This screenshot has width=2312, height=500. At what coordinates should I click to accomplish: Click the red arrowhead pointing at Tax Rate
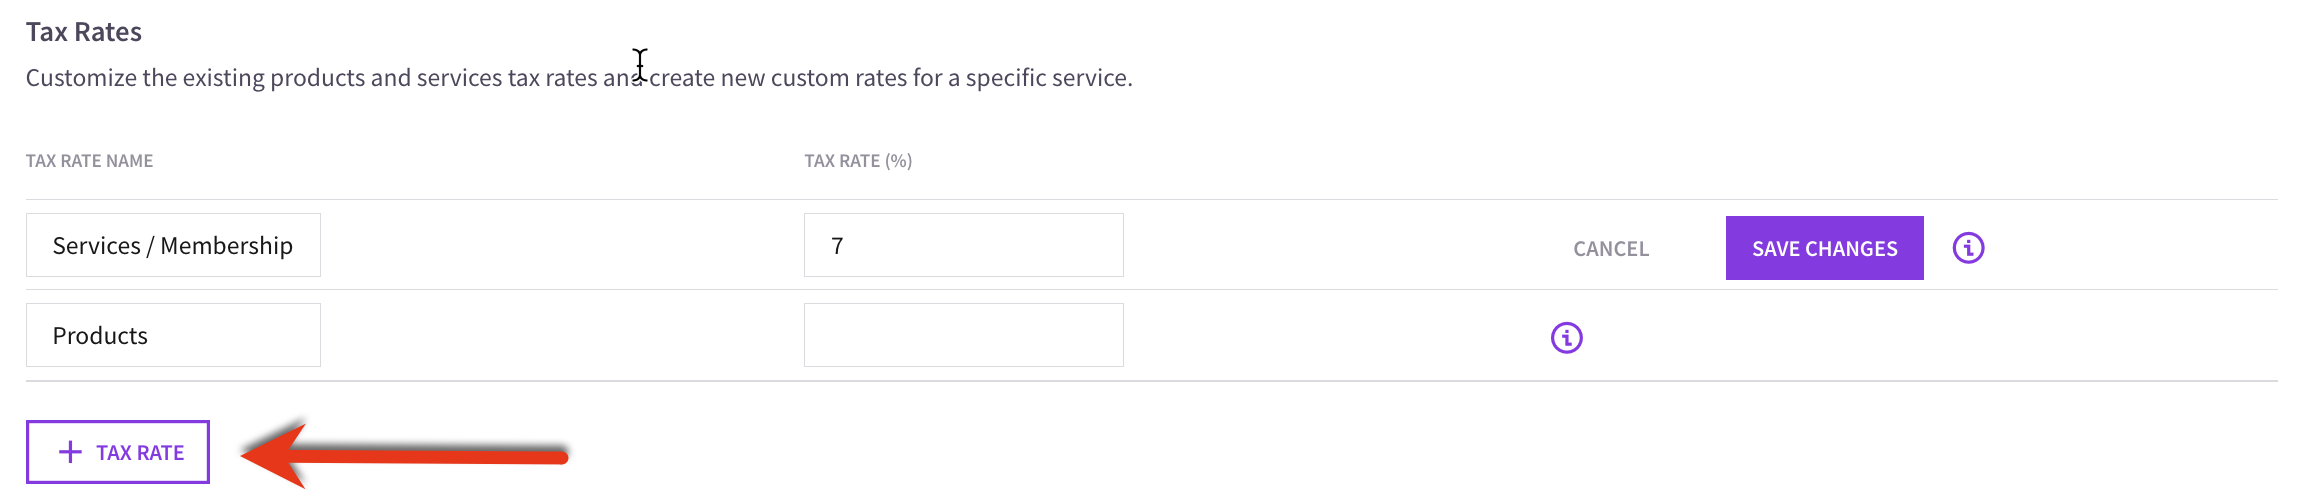[x=274, y=455]
